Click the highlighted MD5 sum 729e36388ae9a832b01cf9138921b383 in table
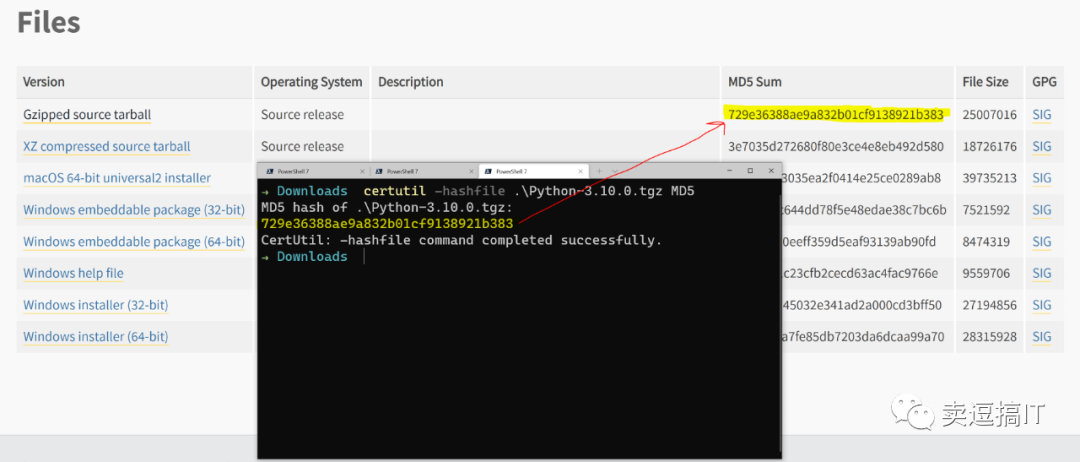Screen dimensions: 1080x462 click(835, 115)
